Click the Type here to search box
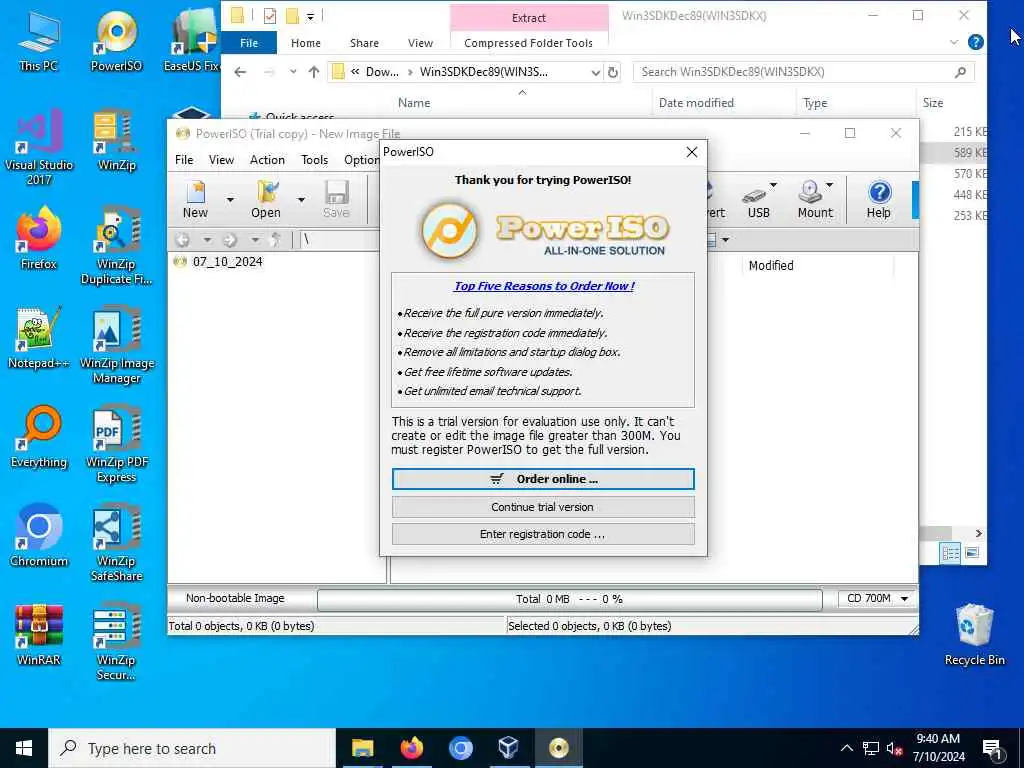The width and height of the screenshot is (1024, 768). (192, 748)
